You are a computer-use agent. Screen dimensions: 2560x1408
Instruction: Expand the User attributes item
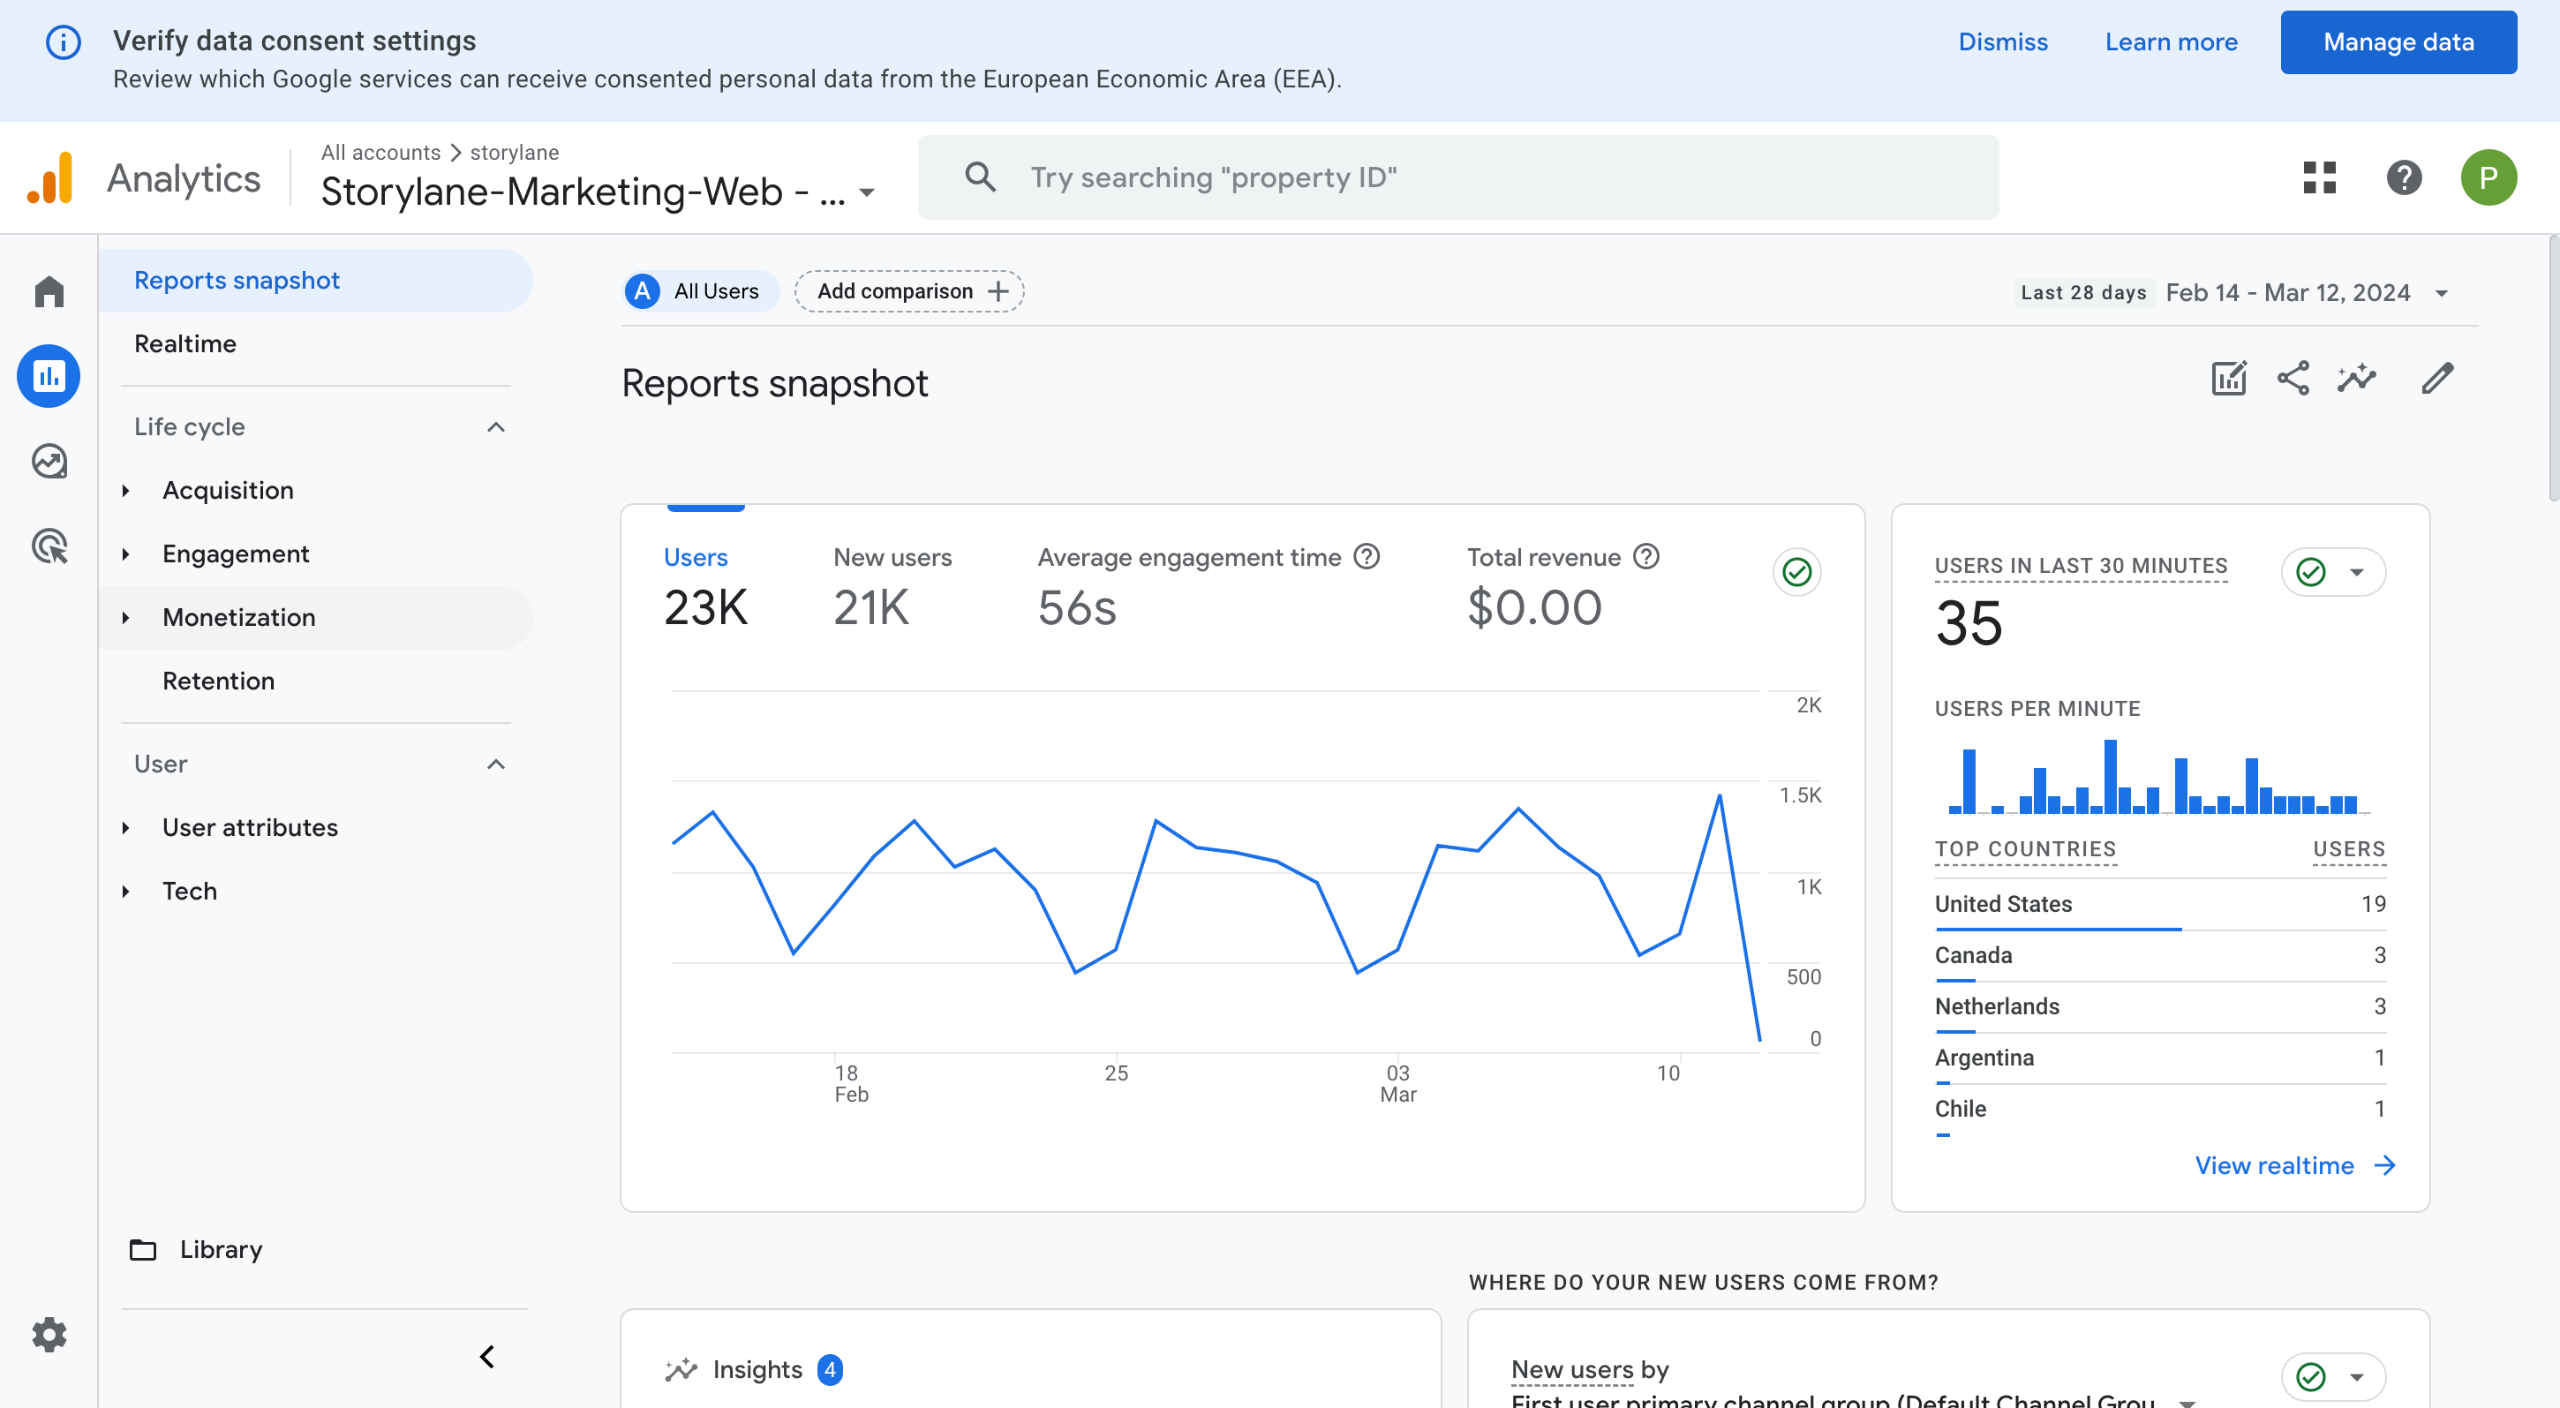126,828
